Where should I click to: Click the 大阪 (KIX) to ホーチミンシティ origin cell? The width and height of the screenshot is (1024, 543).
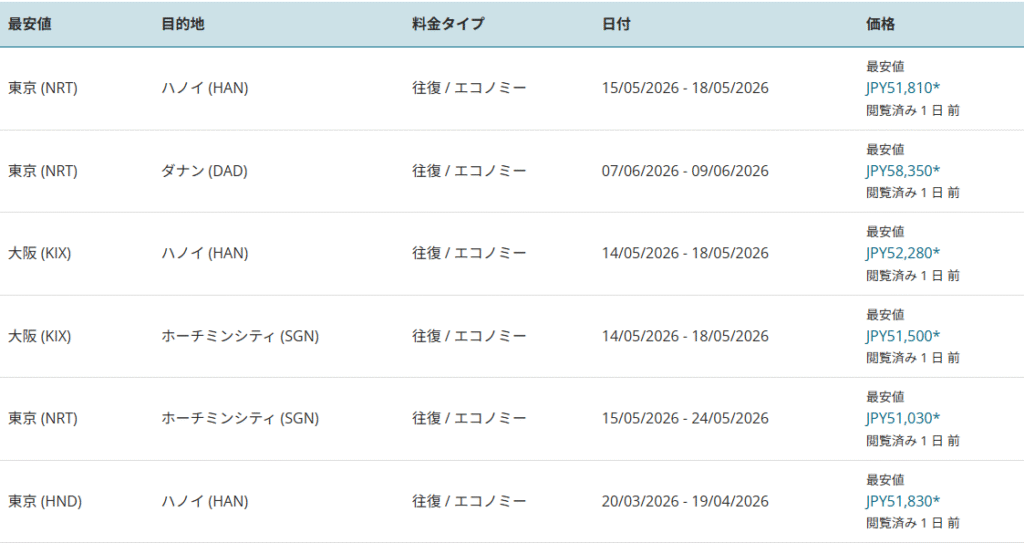pos(40,336)
